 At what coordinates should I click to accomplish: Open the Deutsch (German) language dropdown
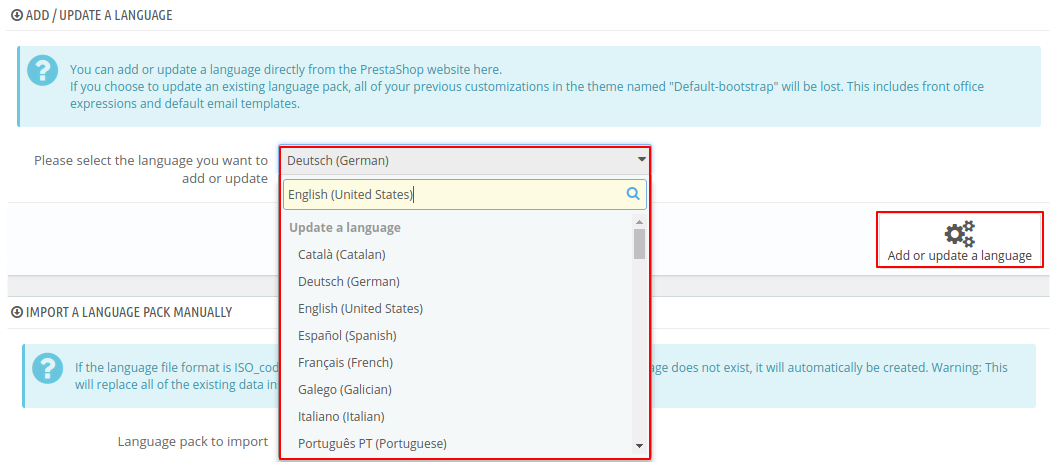point(465,161)
